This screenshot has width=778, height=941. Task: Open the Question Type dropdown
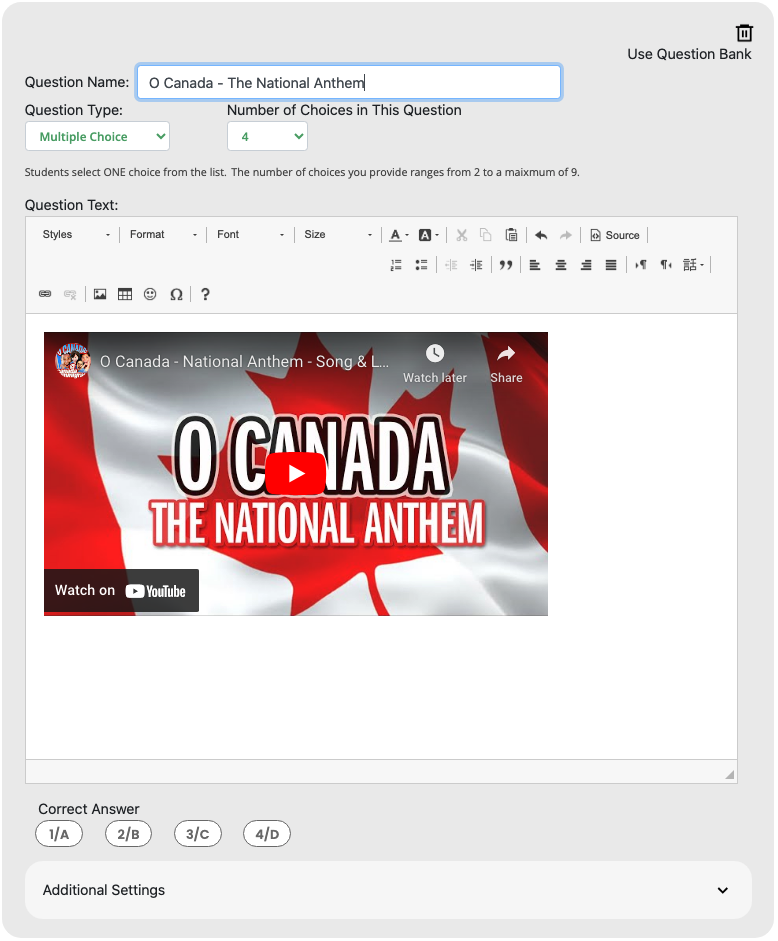pos(97,136)
